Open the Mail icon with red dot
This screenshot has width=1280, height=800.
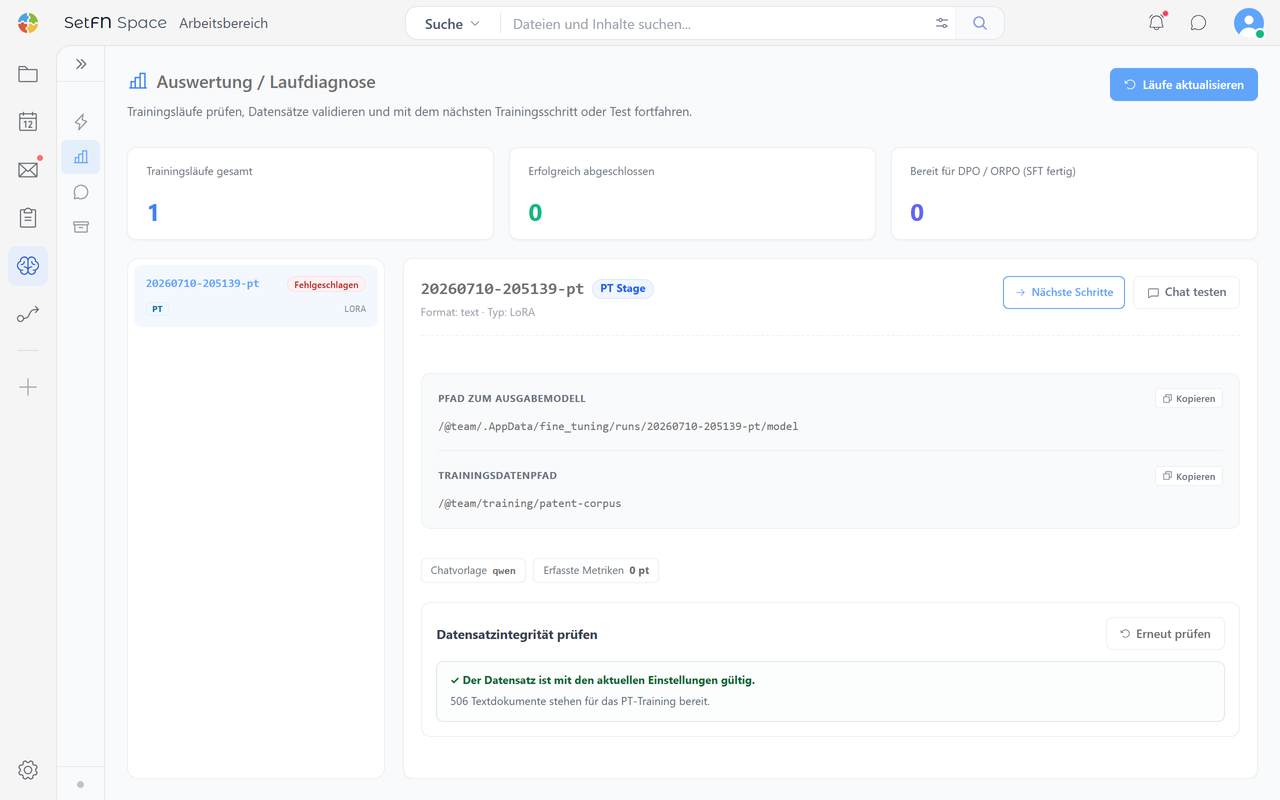[x=28, y=170]
